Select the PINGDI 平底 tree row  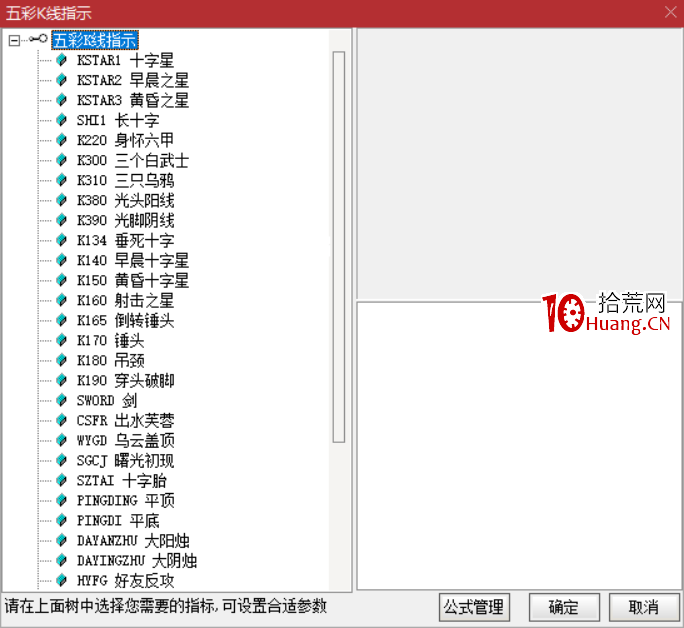coord(118,521)
